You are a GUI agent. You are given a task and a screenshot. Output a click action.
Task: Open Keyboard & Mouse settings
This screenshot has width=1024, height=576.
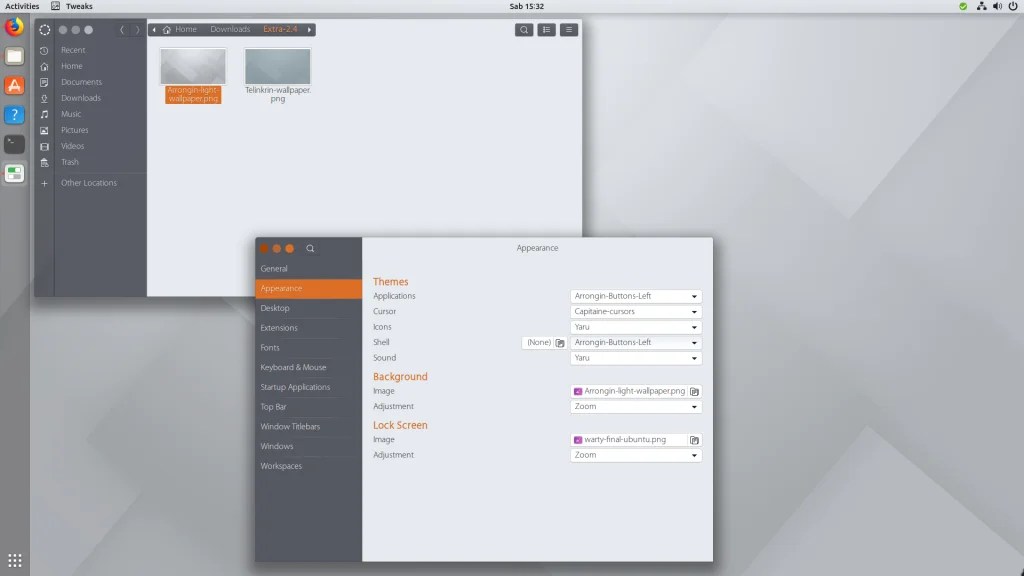point(308,367)
